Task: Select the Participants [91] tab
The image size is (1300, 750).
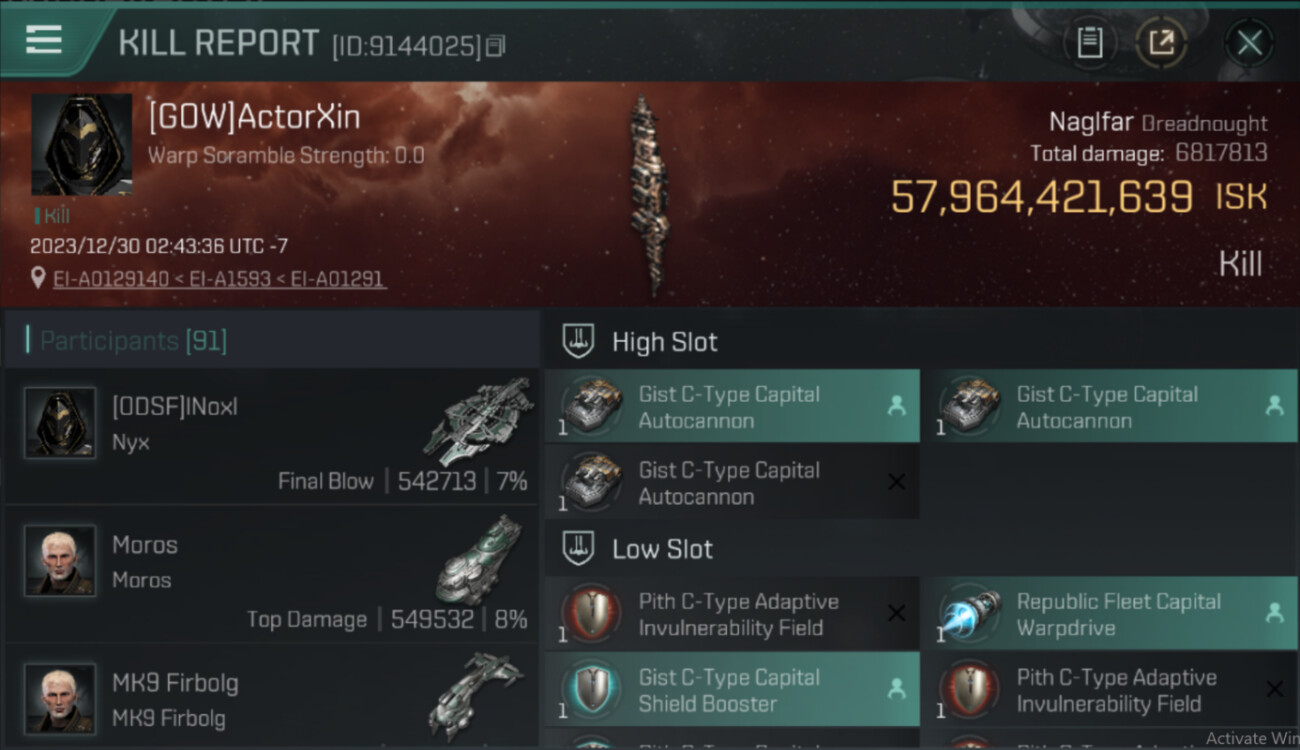Action: point(133,341)
